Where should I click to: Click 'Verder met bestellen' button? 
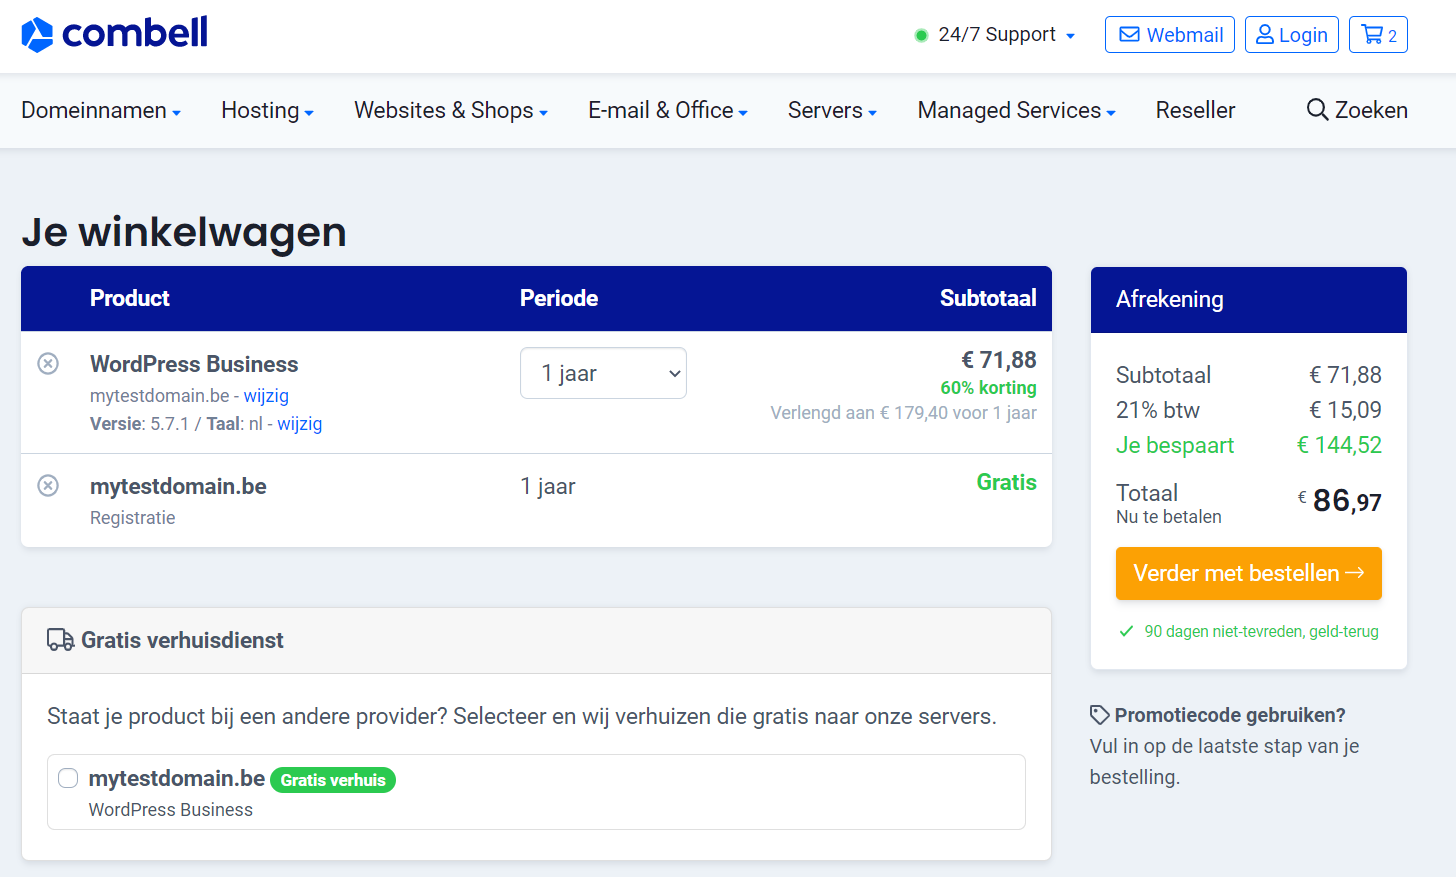point(1249,573)
